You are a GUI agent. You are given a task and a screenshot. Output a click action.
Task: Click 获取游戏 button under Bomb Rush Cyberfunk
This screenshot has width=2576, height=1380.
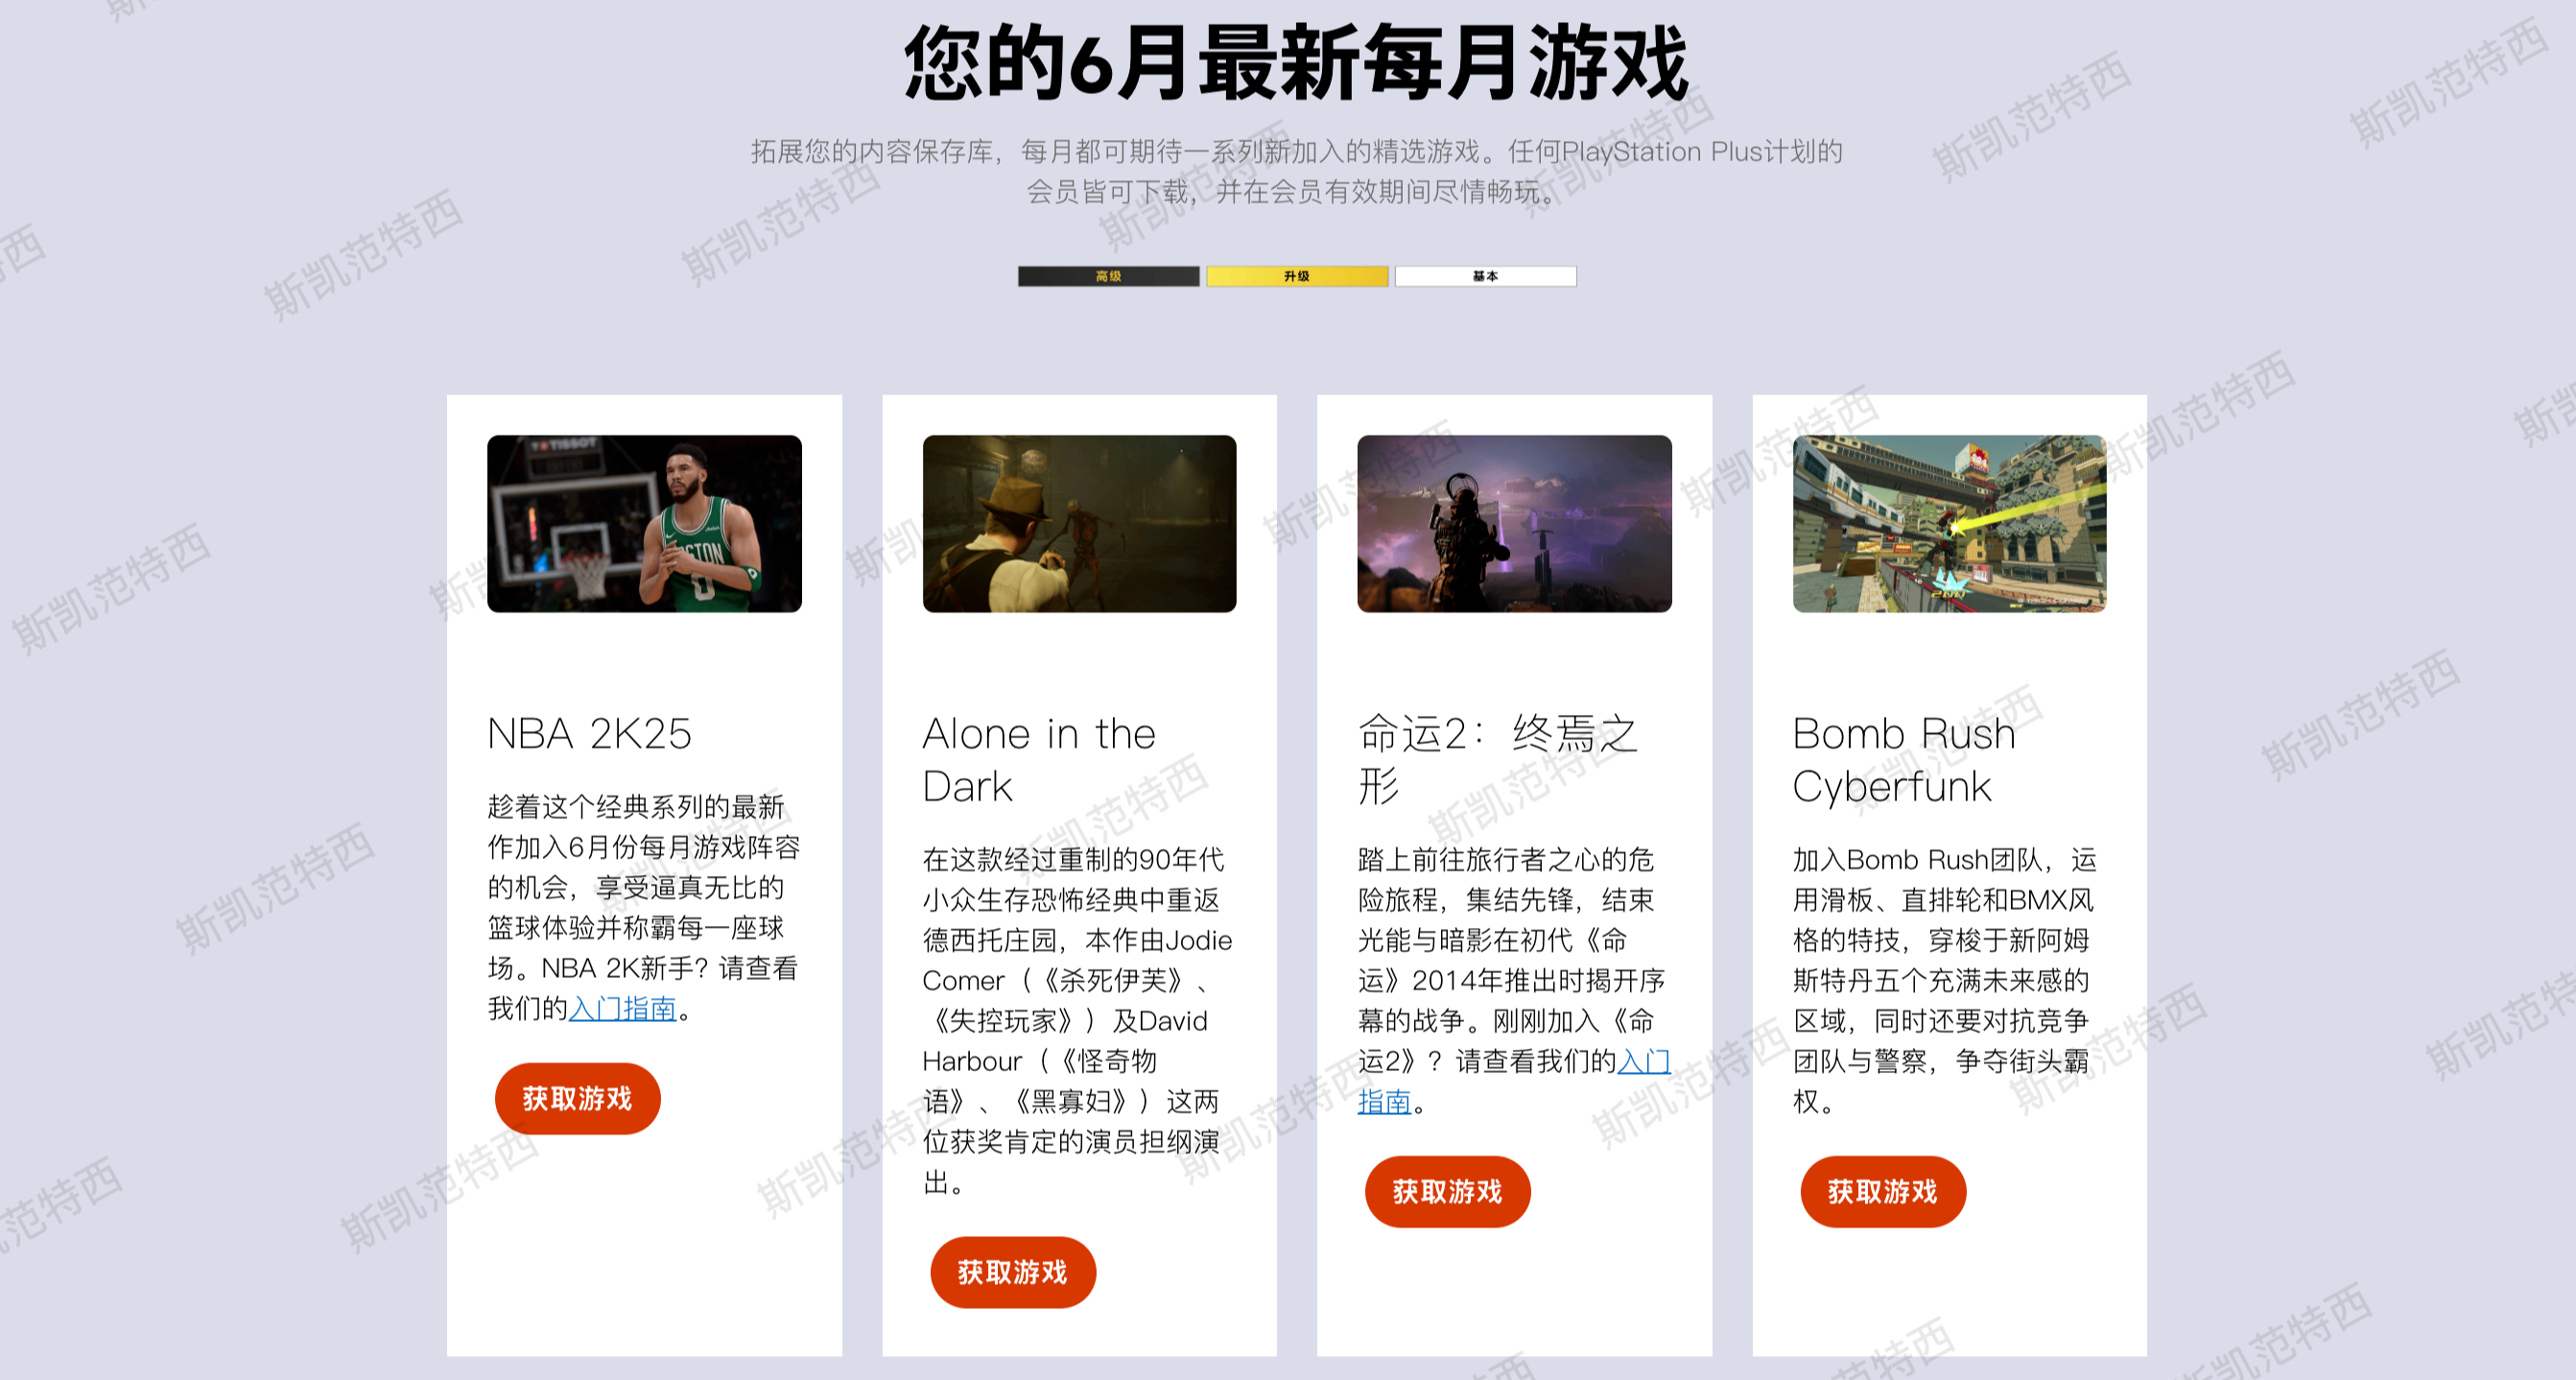pyautogui.click(x=1883, y=1191)
